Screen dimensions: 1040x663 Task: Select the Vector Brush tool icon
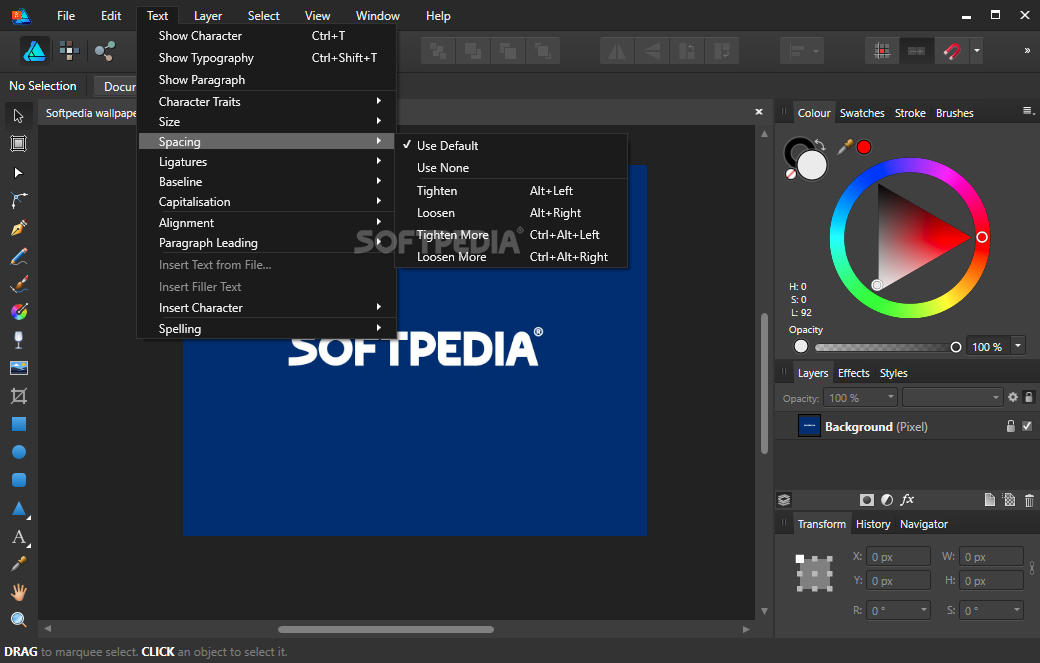19,284
